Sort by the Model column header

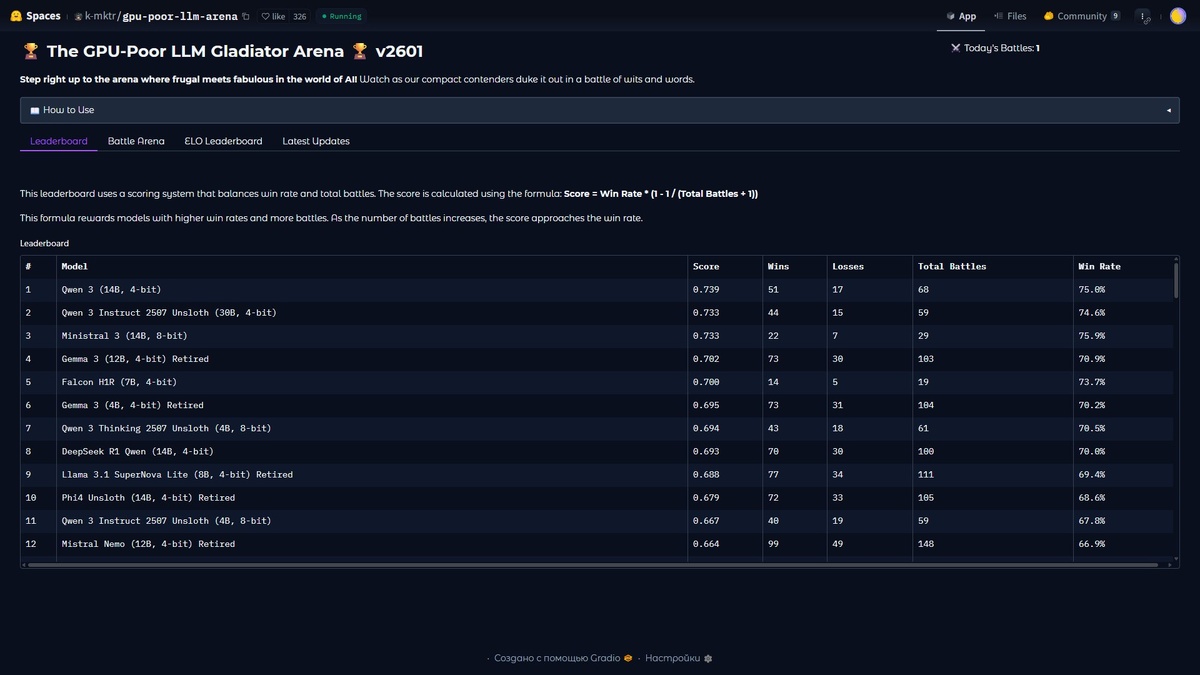tap(372, 266)
